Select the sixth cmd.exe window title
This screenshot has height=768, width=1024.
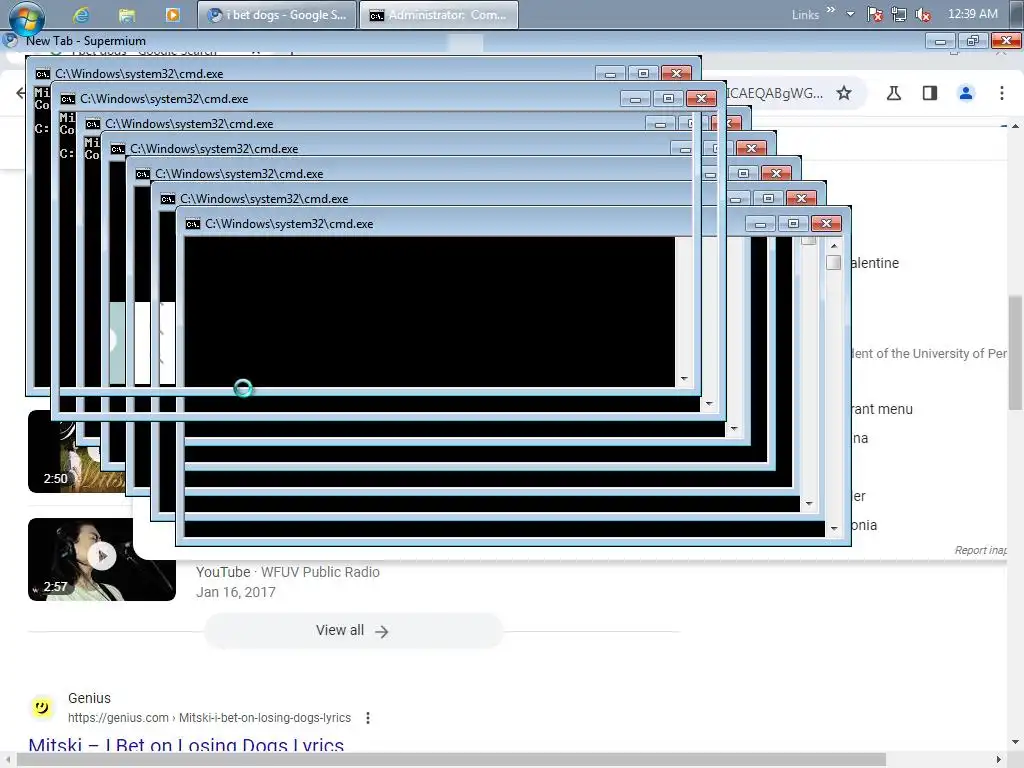(264, 199)
